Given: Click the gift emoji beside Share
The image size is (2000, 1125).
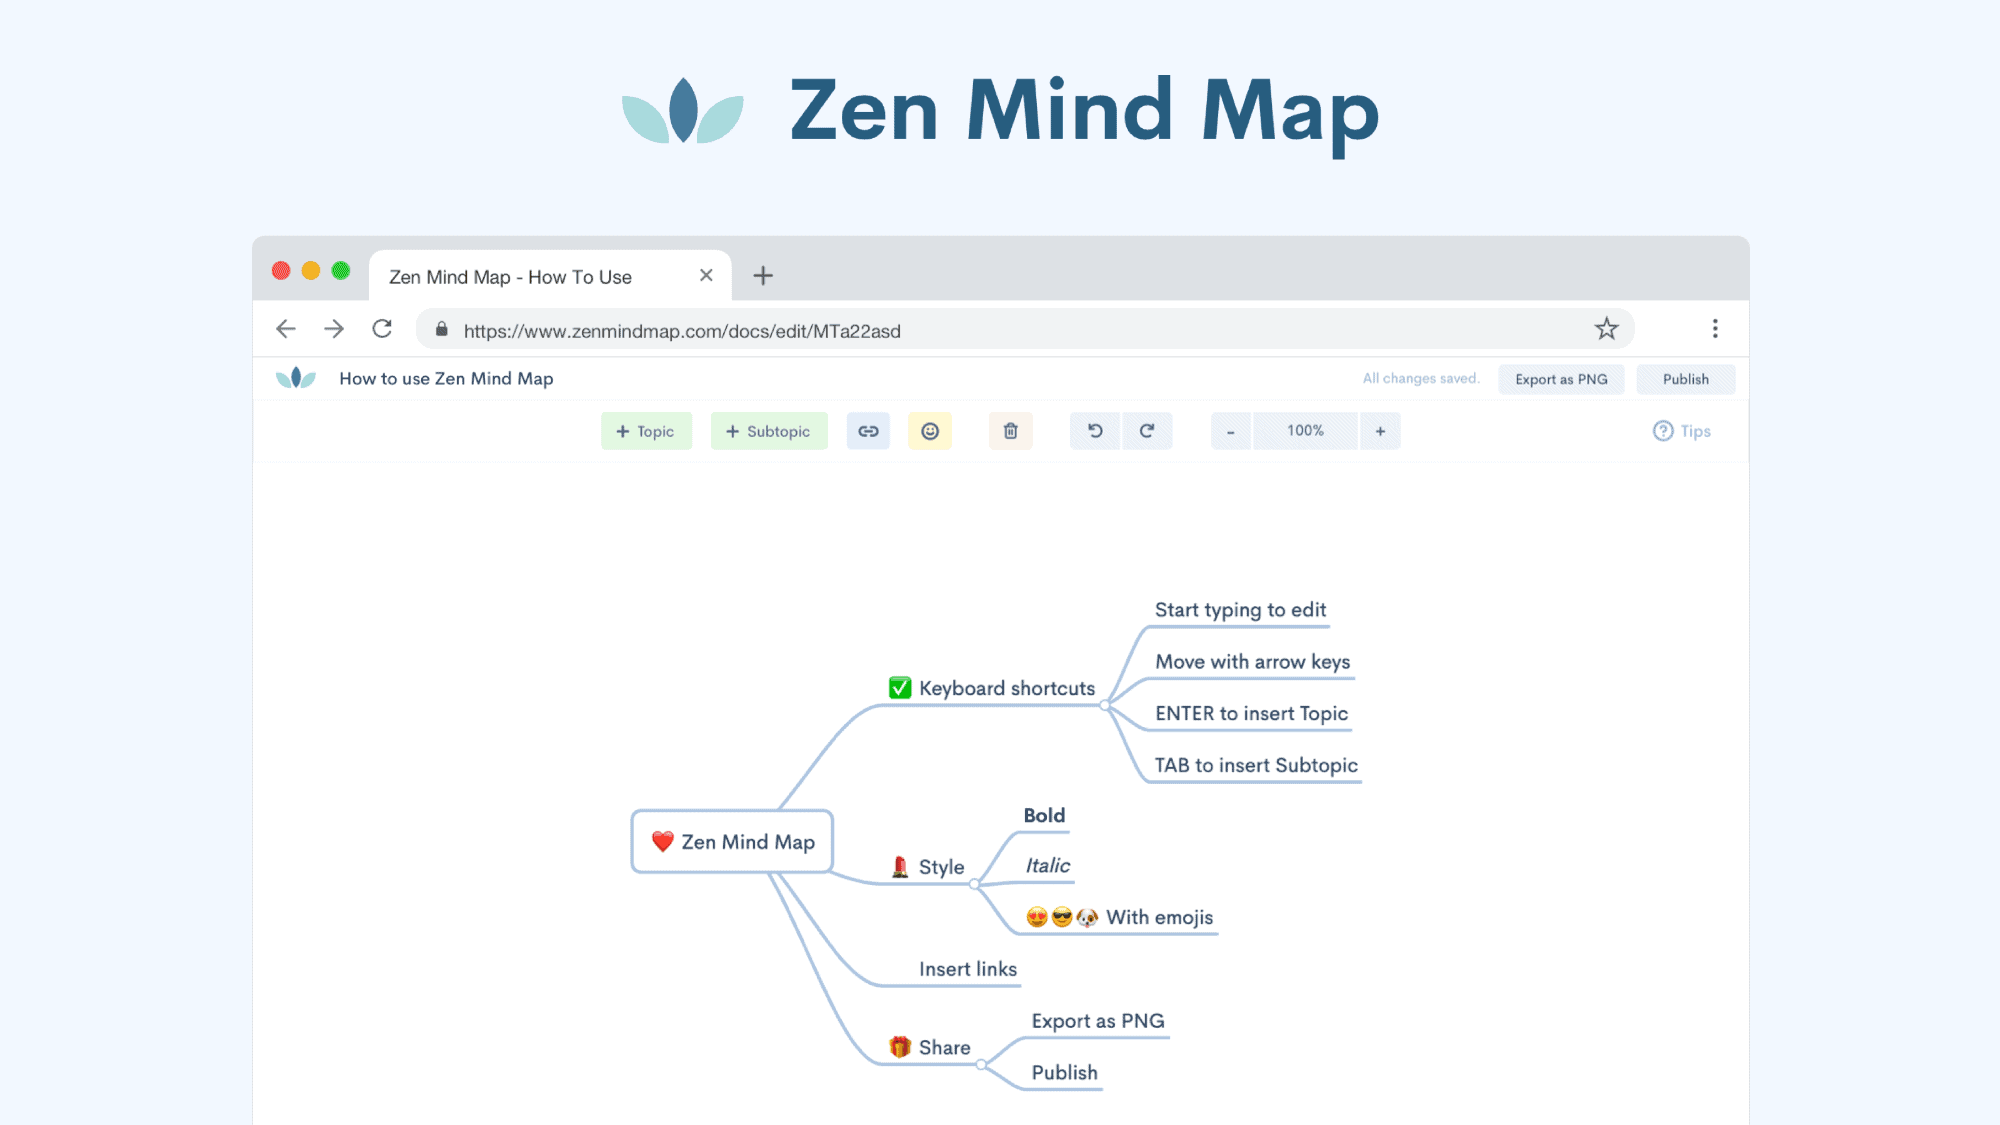Looking at the screenshot, I should (900, 1047).
